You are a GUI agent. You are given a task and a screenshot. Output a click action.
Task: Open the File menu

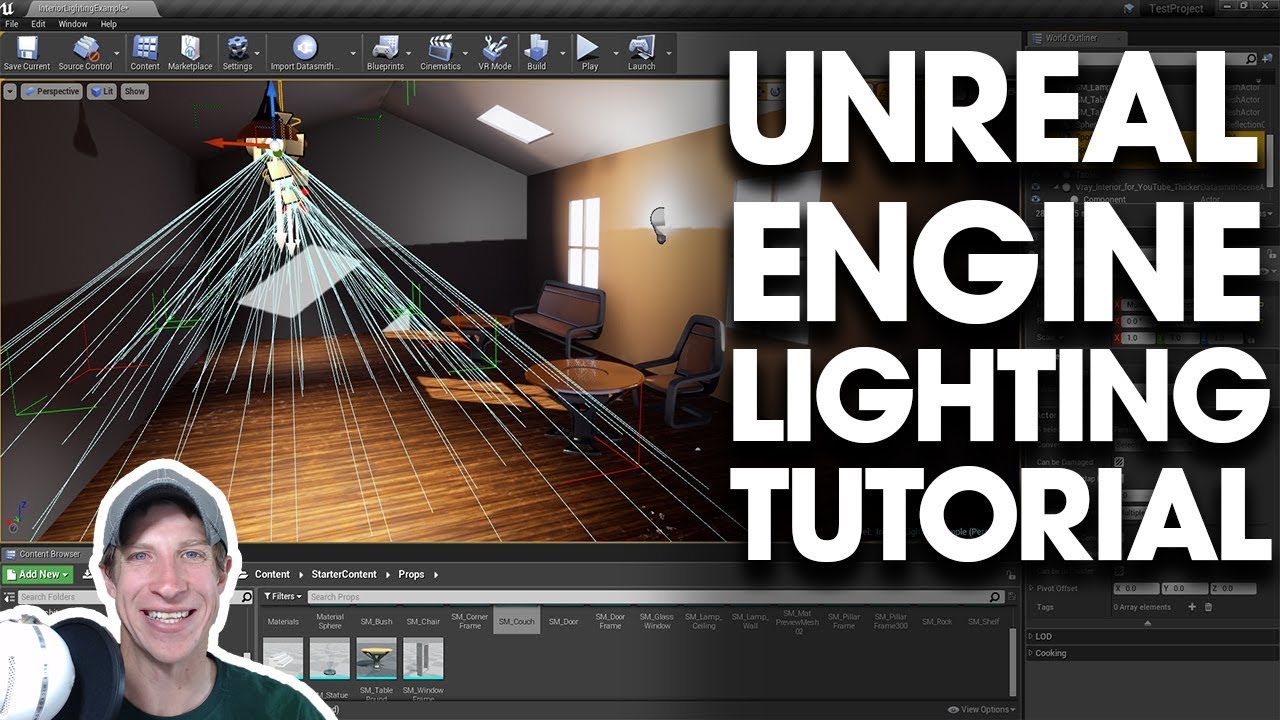click(12, 24)
